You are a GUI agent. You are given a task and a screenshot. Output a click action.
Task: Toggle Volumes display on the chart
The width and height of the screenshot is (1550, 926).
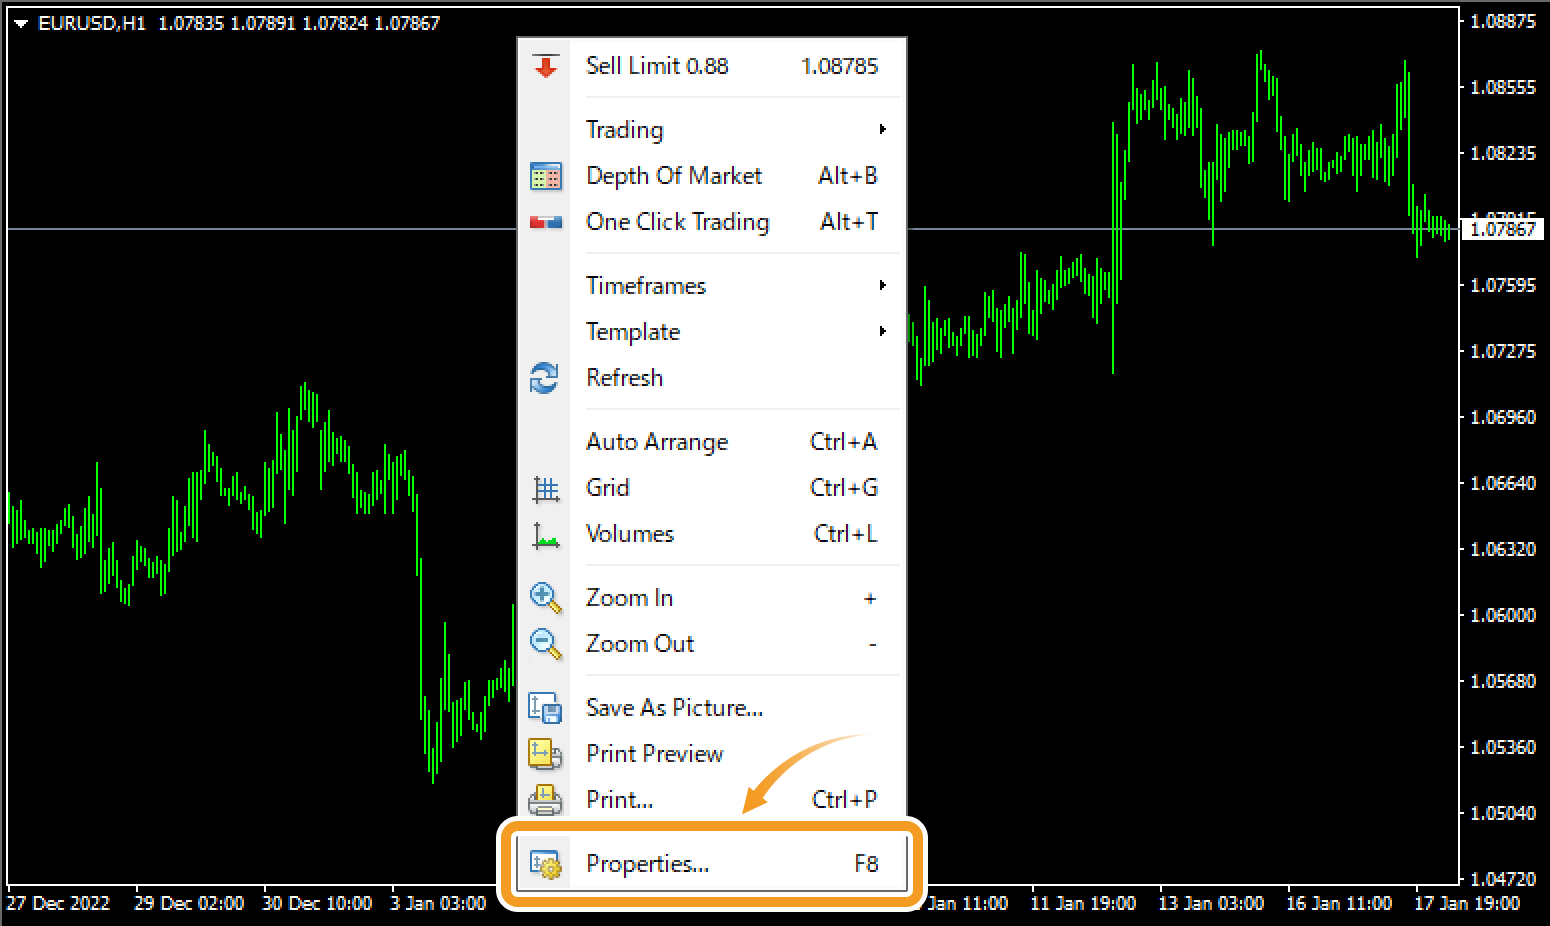(630, 534)
